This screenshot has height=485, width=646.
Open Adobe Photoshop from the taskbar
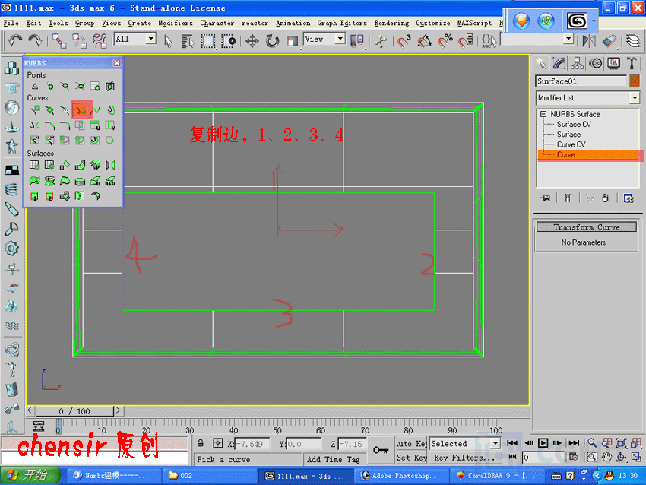[x=402, y=476]
